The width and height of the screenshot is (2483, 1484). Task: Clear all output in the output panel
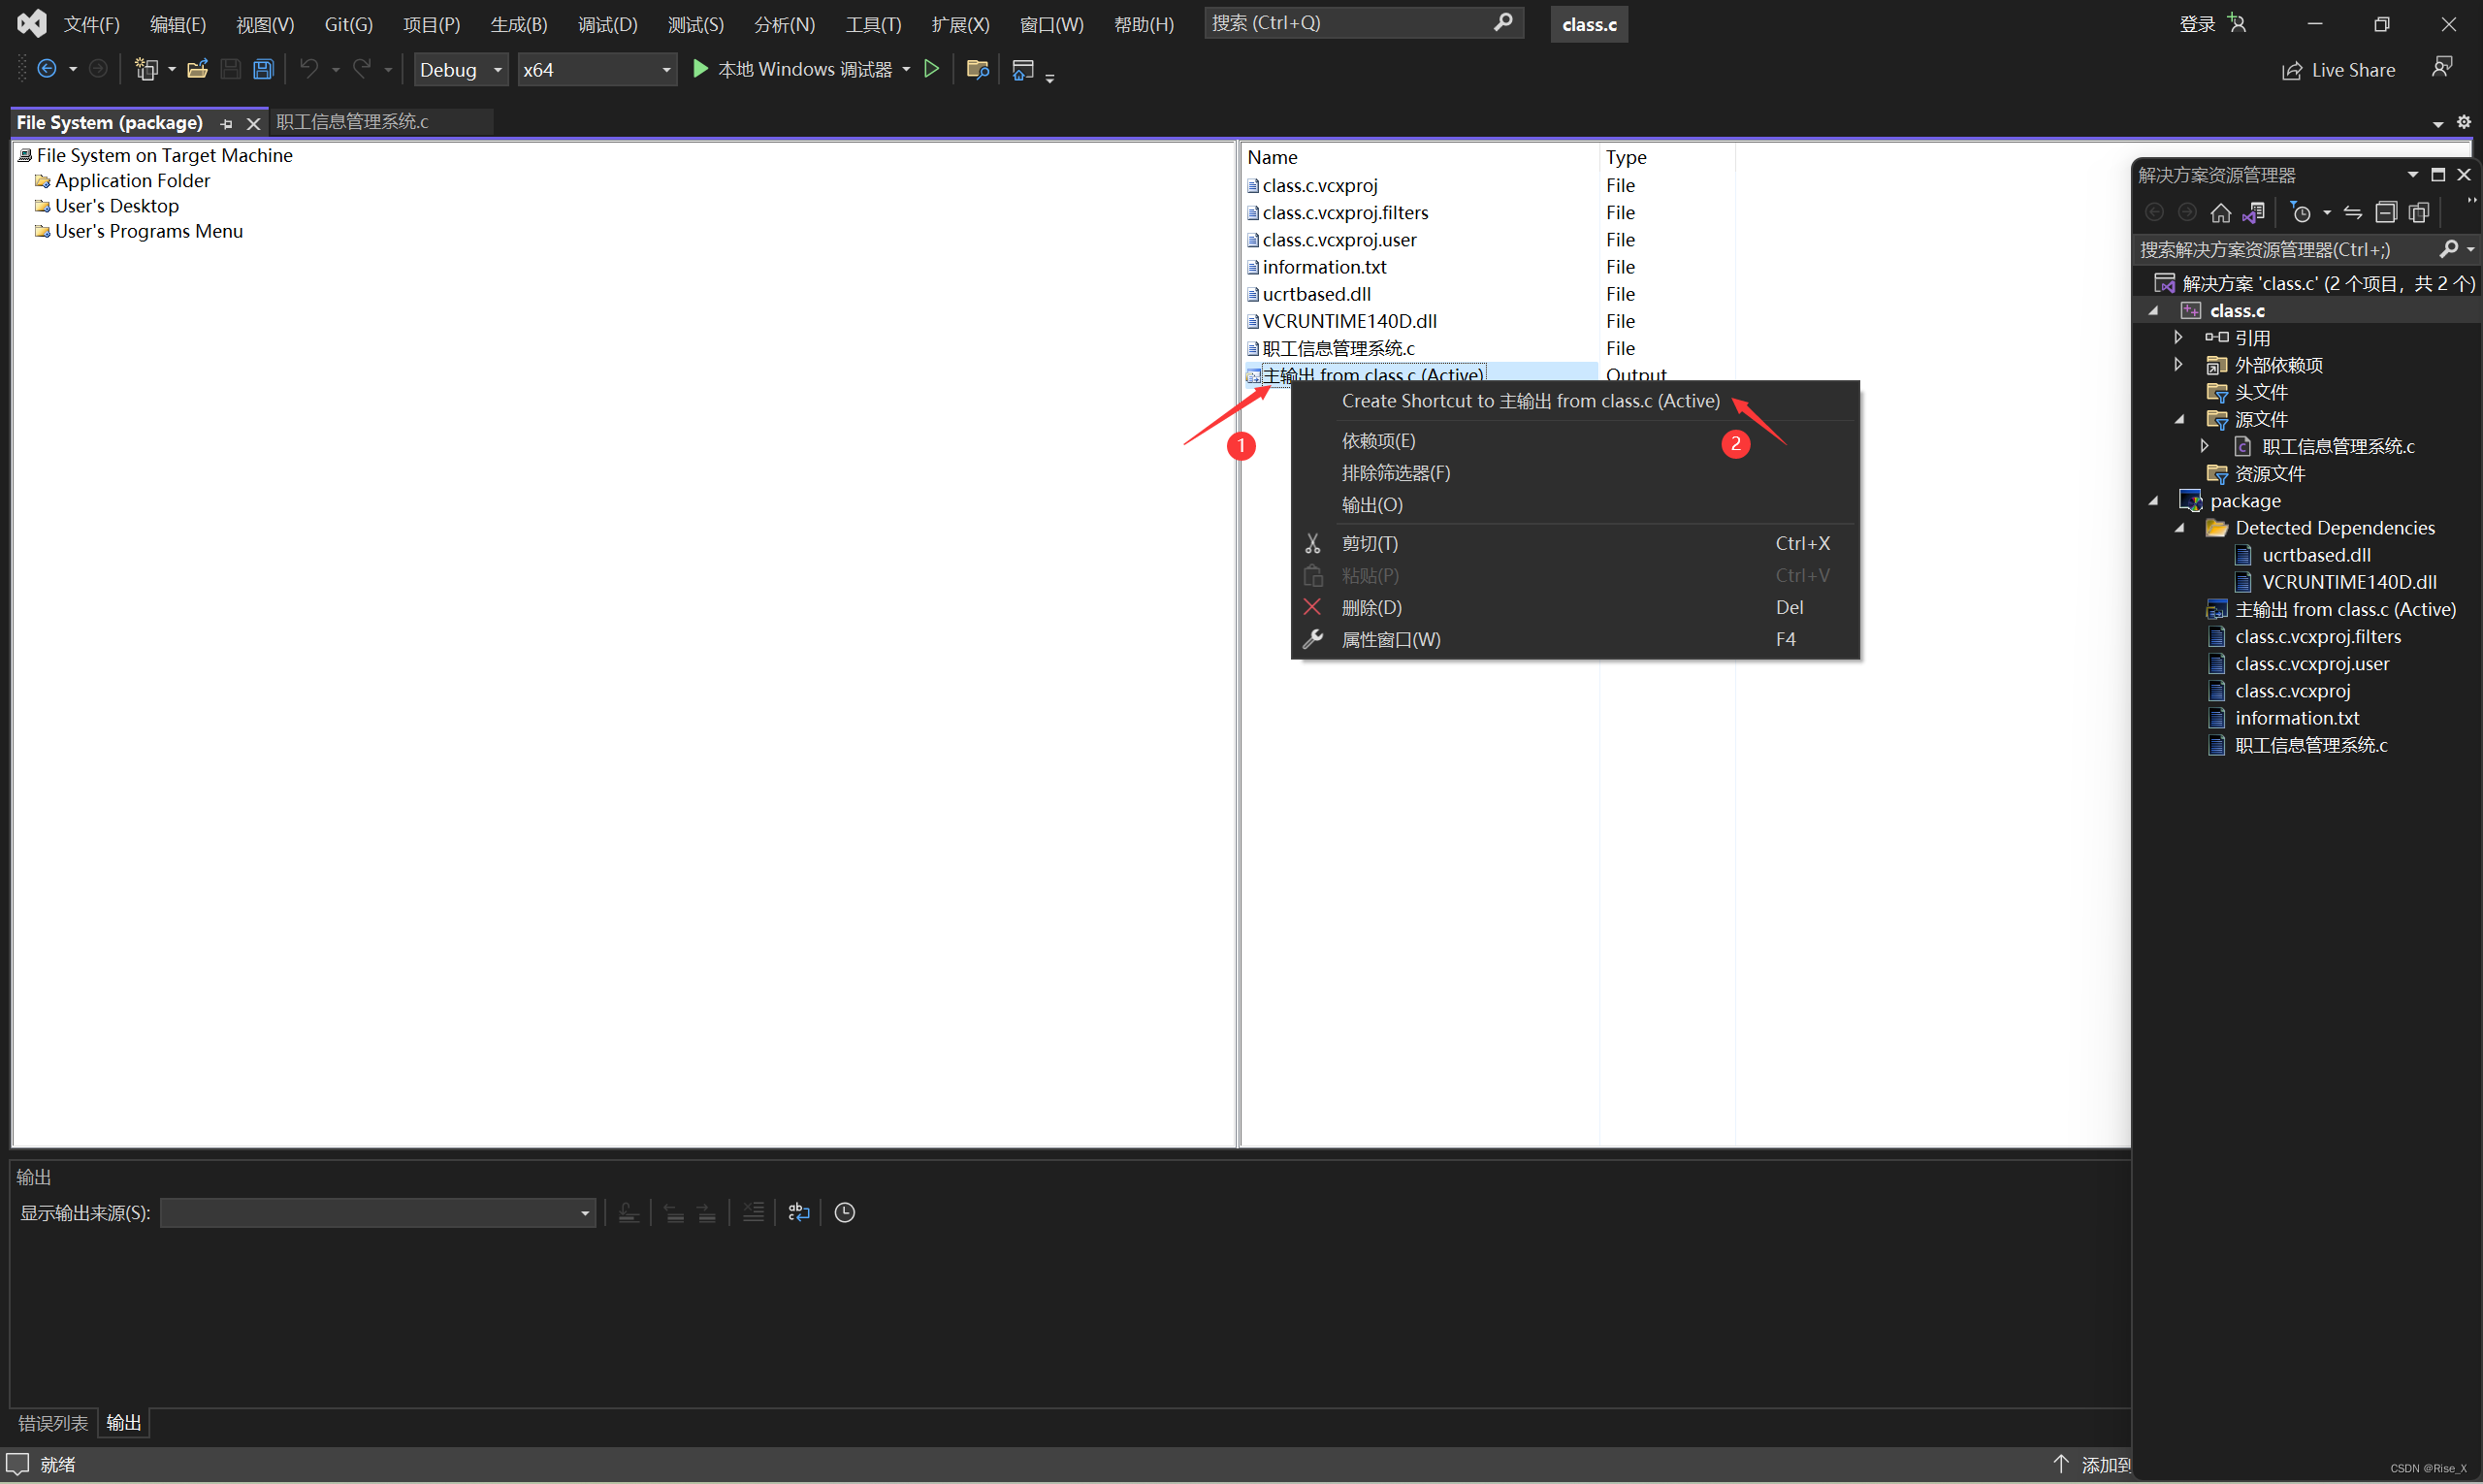tap(753, 1212)
